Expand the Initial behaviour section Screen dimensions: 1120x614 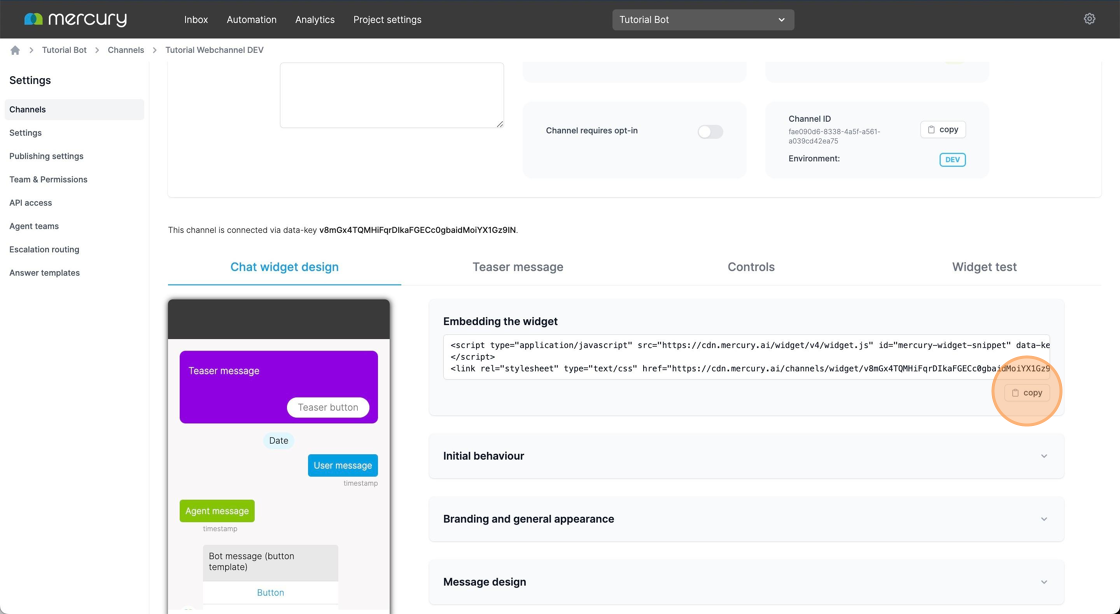point(746,456)
